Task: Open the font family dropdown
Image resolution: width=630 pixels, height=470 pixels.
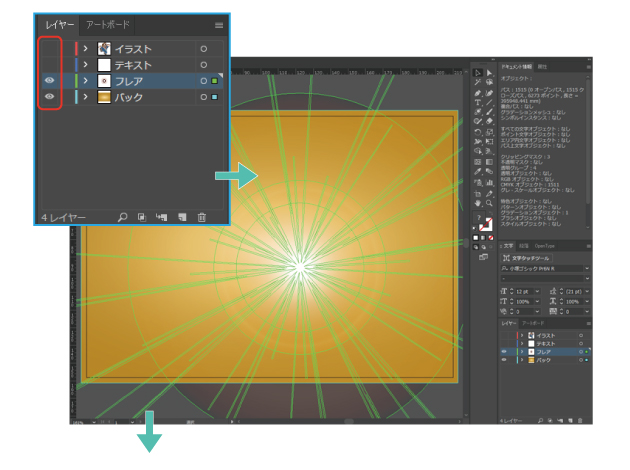Action: pyautogui.click(x=545, y=268)
